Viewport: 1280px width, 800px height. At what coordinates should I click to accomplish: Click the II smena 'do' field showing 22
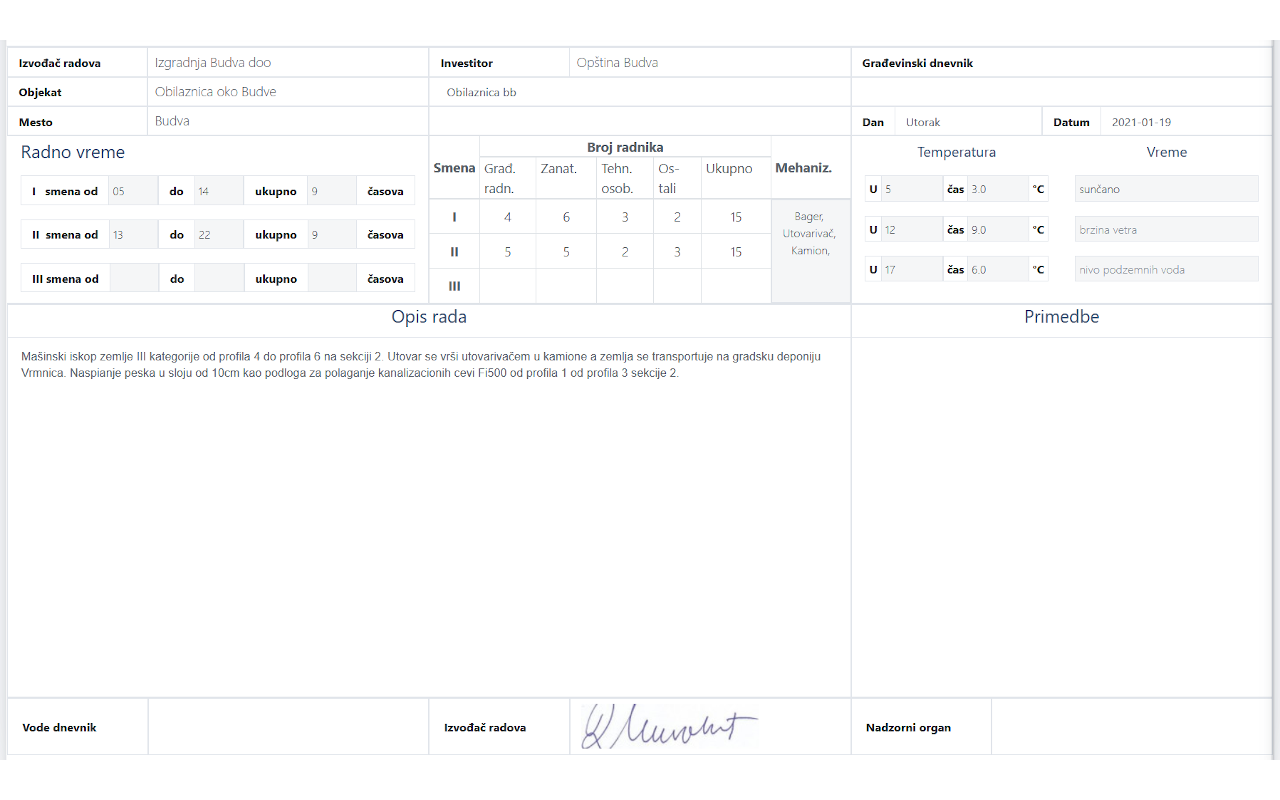[218, 235]
